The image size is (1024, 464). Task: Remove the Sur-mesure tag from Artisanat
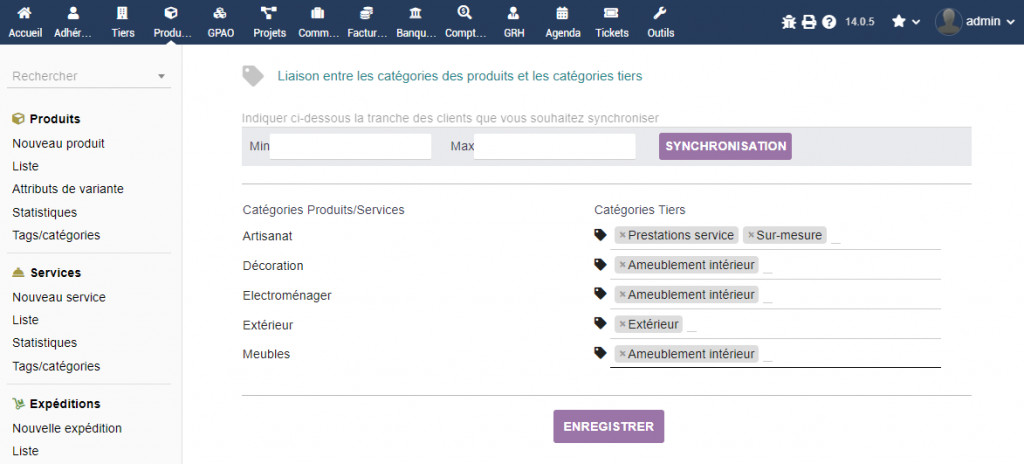tap(751, 236)
